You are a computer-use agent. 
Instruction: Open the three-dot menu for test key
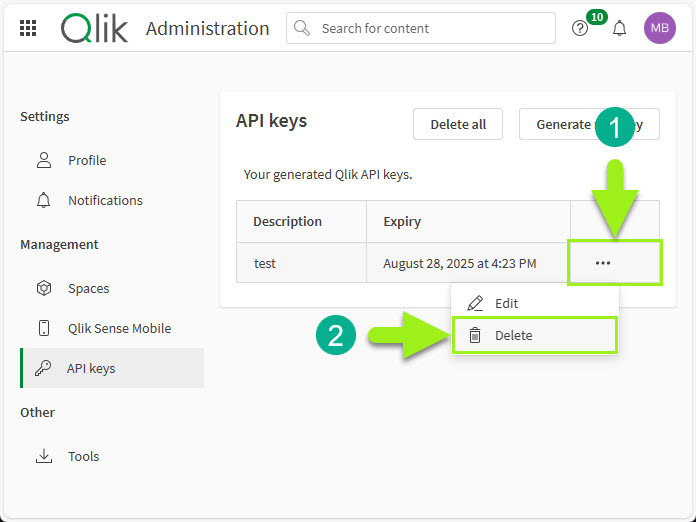pyautogui.click(x=603, y=263)
